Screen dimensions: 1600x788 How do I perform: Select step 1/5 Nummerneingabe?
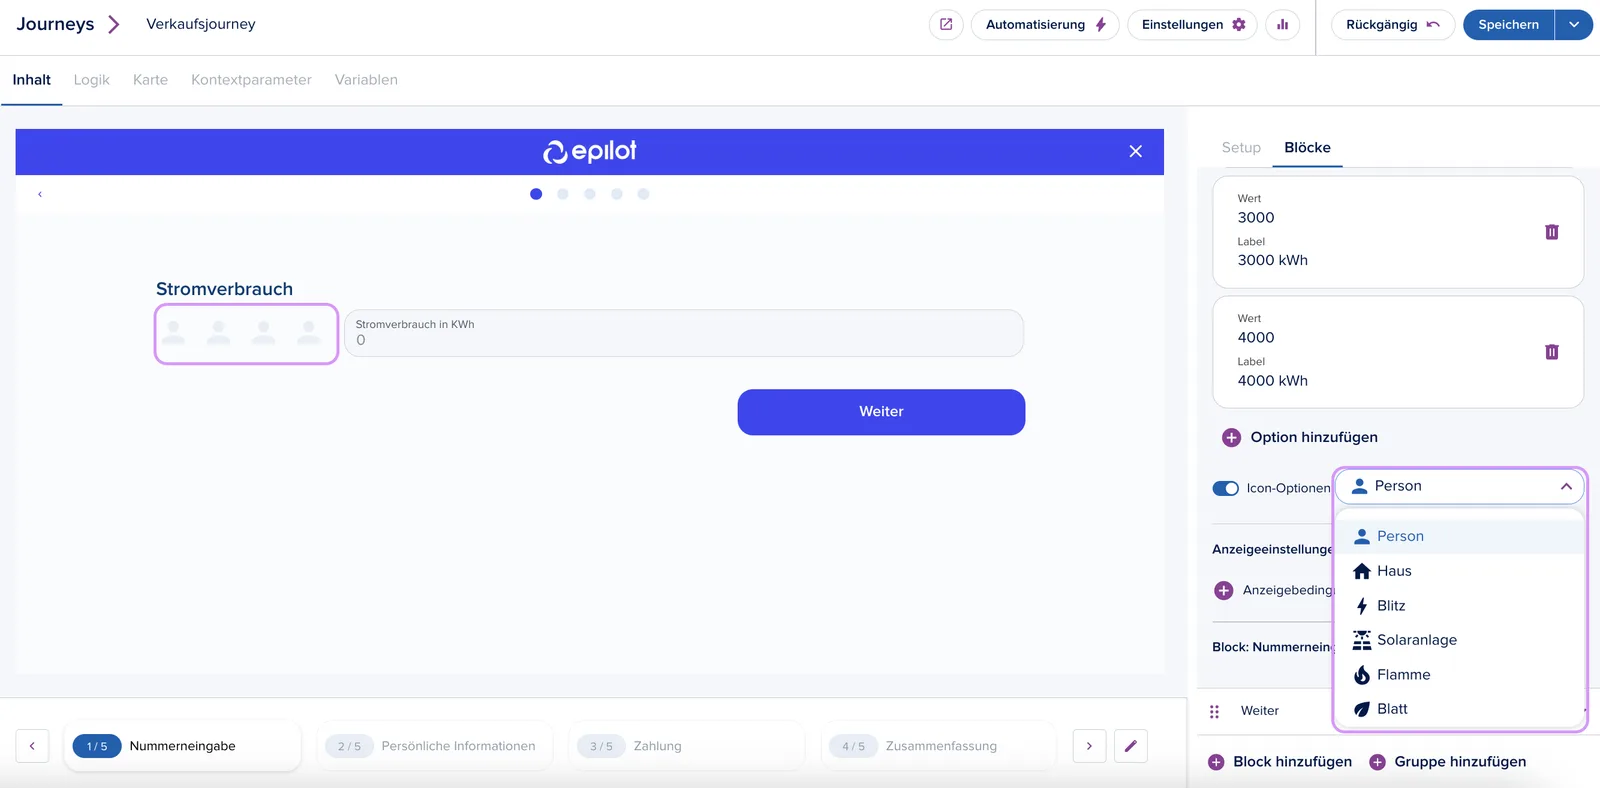[182, 746]
